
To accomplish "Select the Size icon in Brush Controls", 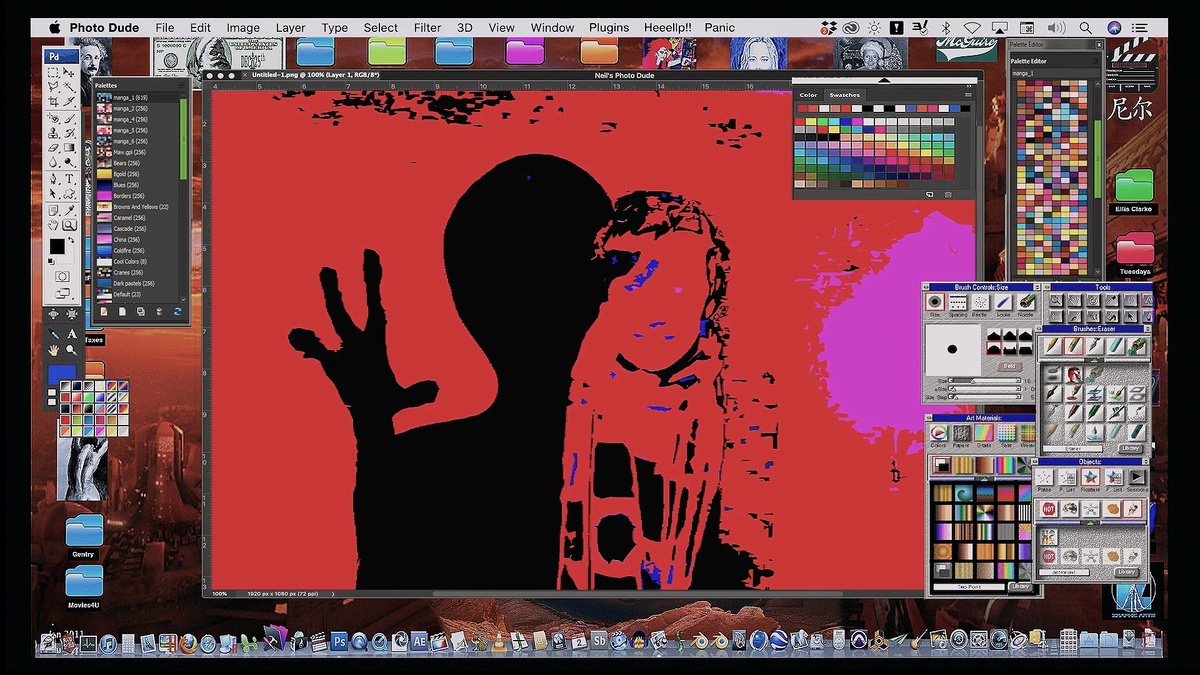I will tap(935, 301).
